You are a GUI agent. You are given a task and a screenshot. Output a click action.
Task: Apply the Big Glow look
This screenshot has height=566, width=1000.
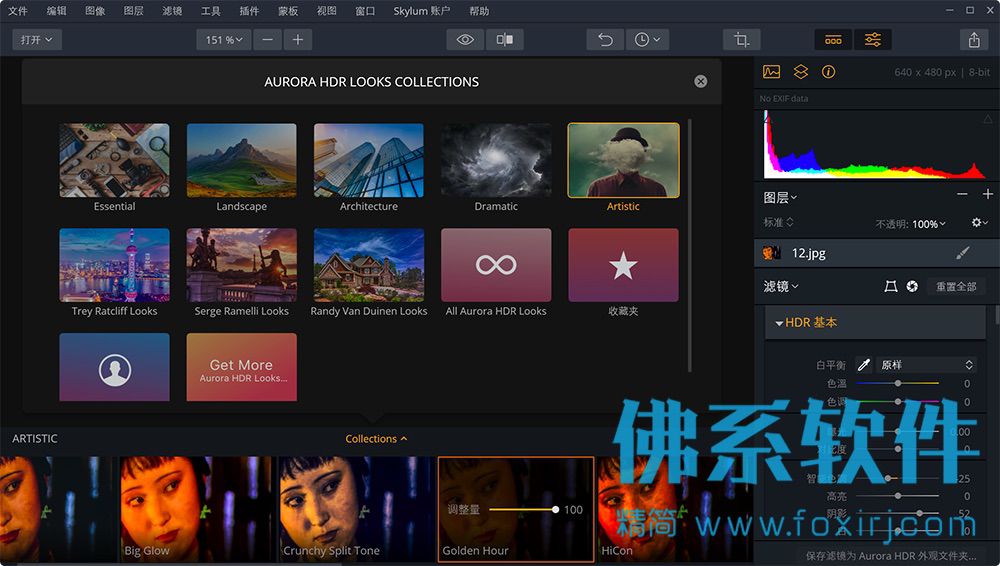[198, 509]
